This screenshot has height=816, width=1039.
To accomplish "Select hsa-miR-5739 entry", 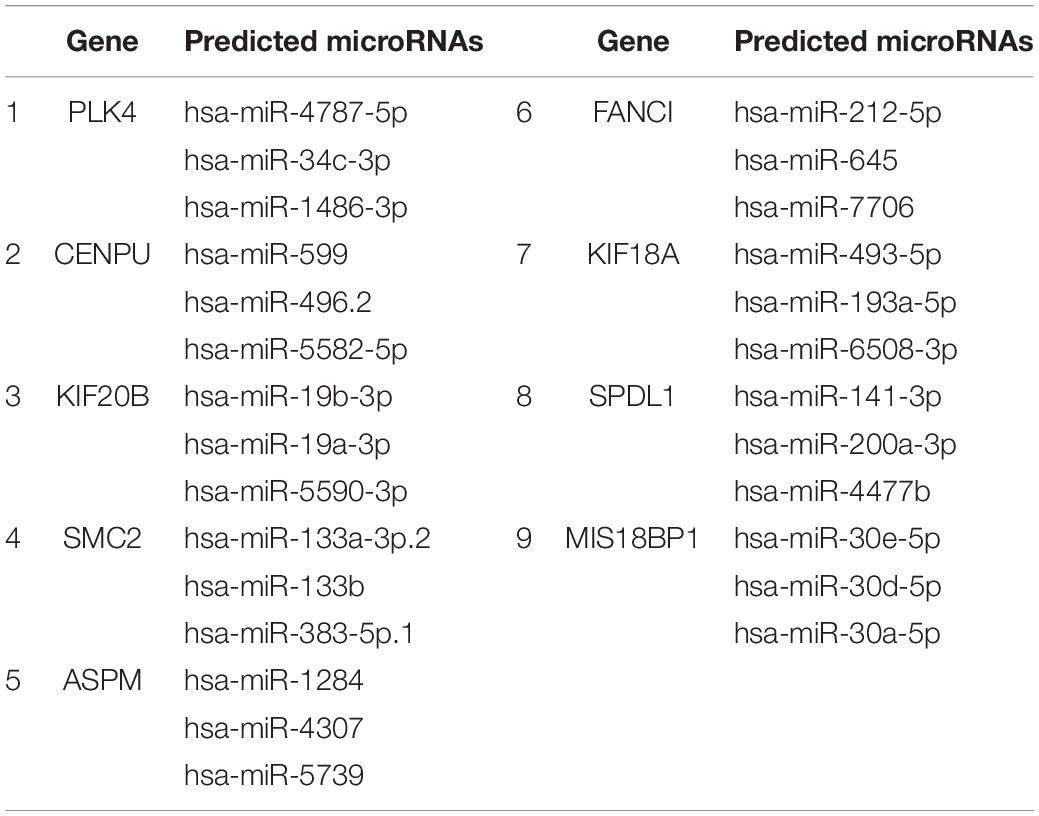I will tap(274, 775).
